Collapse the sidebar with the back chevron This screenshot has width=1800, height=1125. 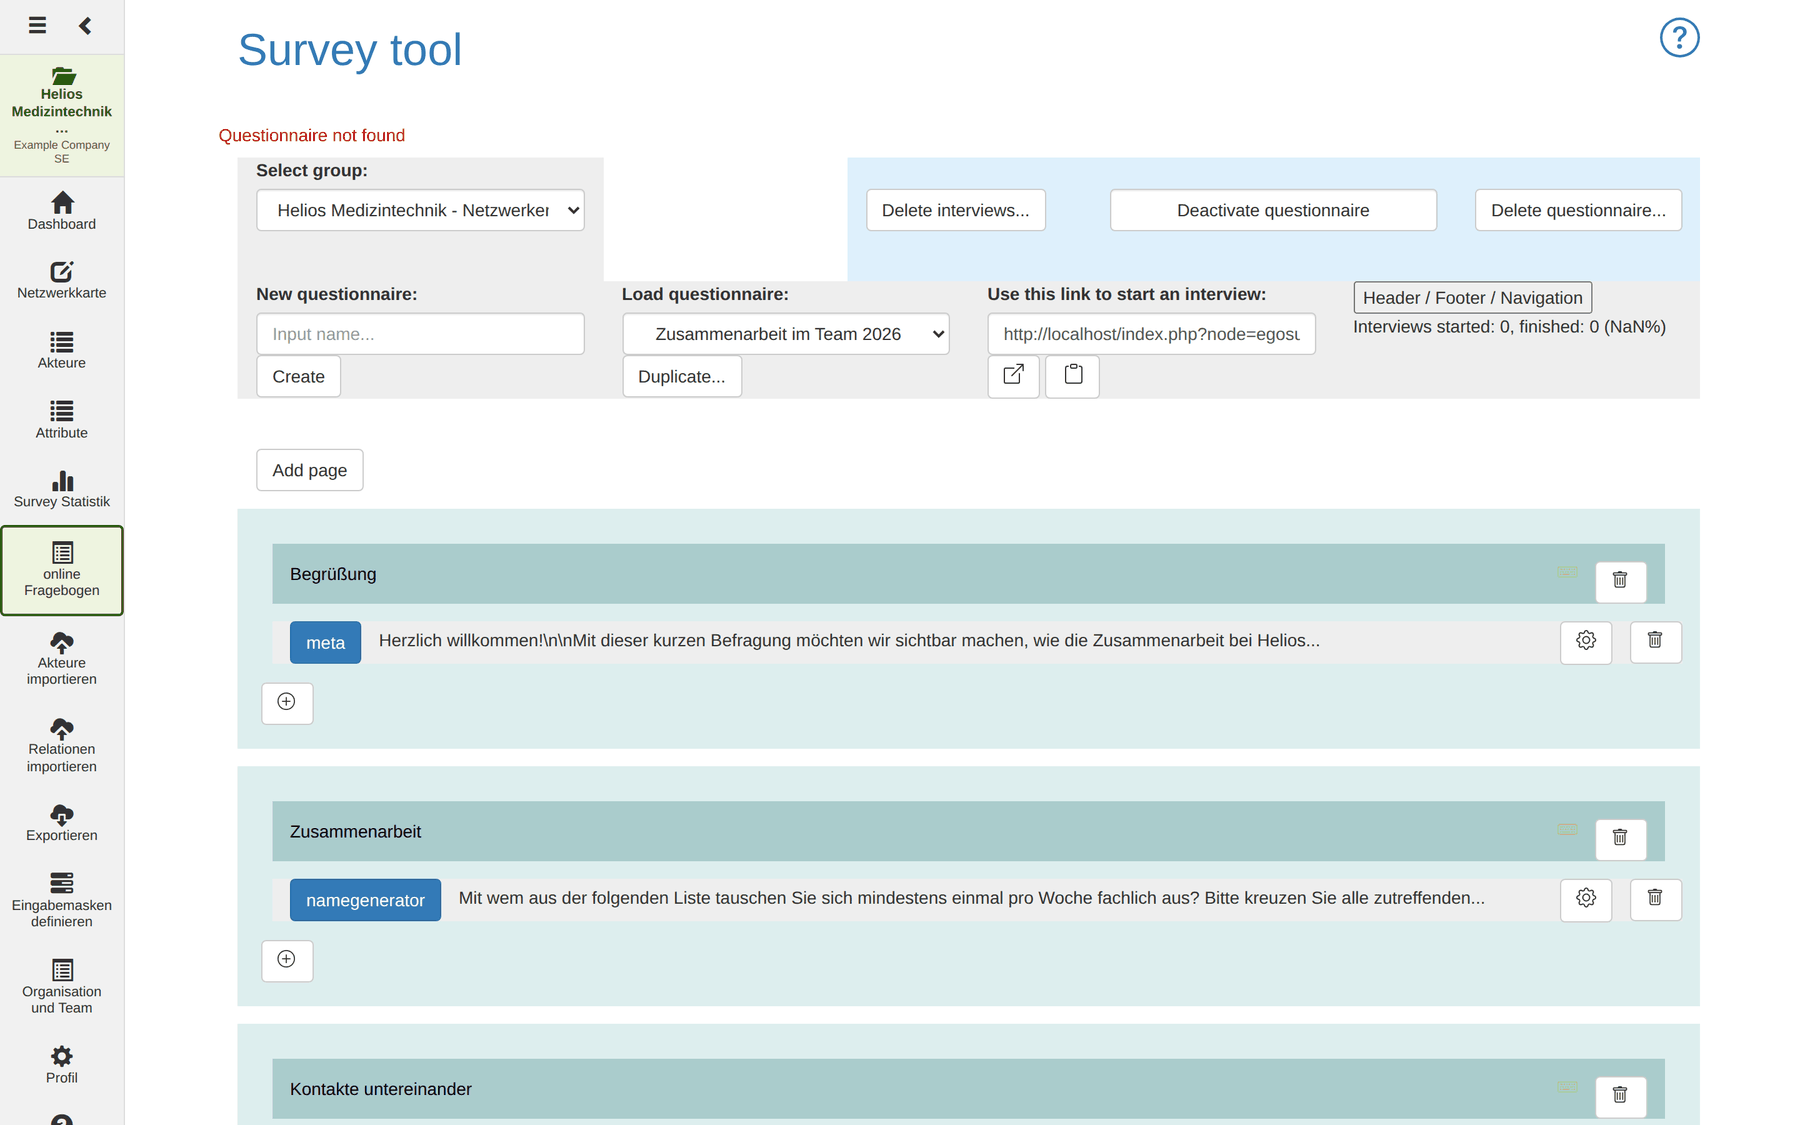[85, 25]
